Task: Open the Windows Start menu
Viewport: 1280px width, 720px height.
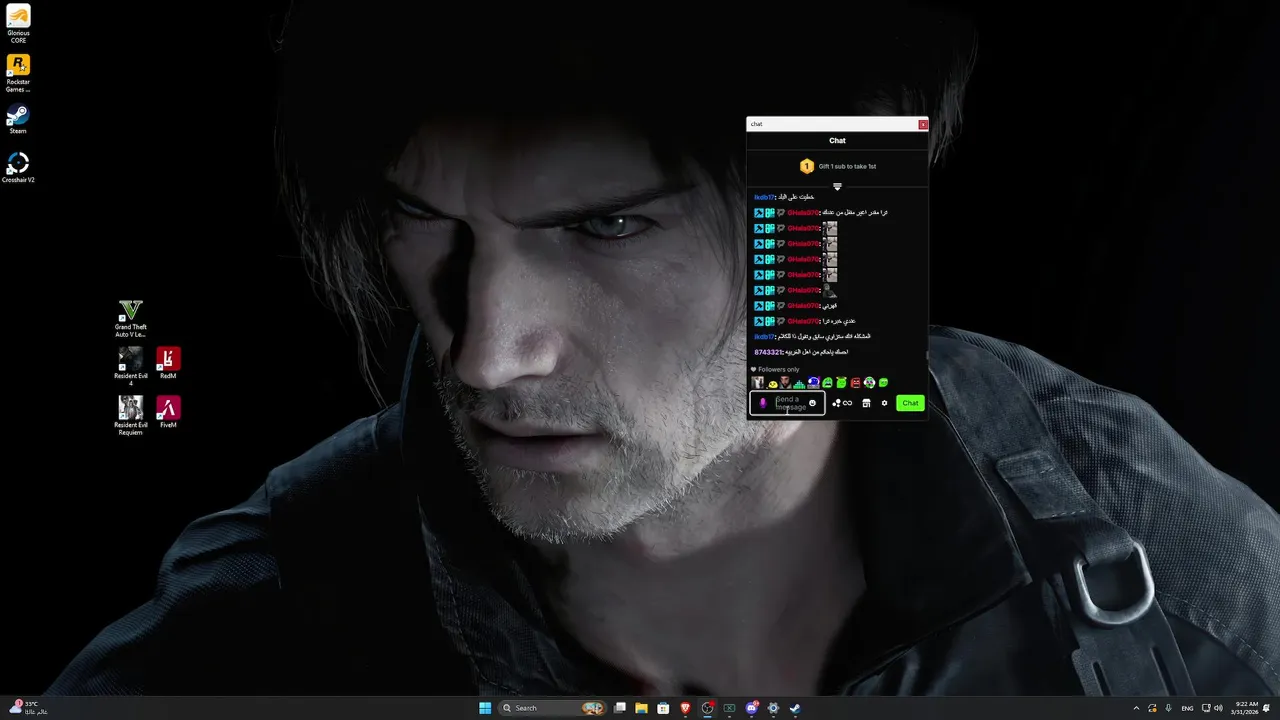Action: tap(485, 708)
